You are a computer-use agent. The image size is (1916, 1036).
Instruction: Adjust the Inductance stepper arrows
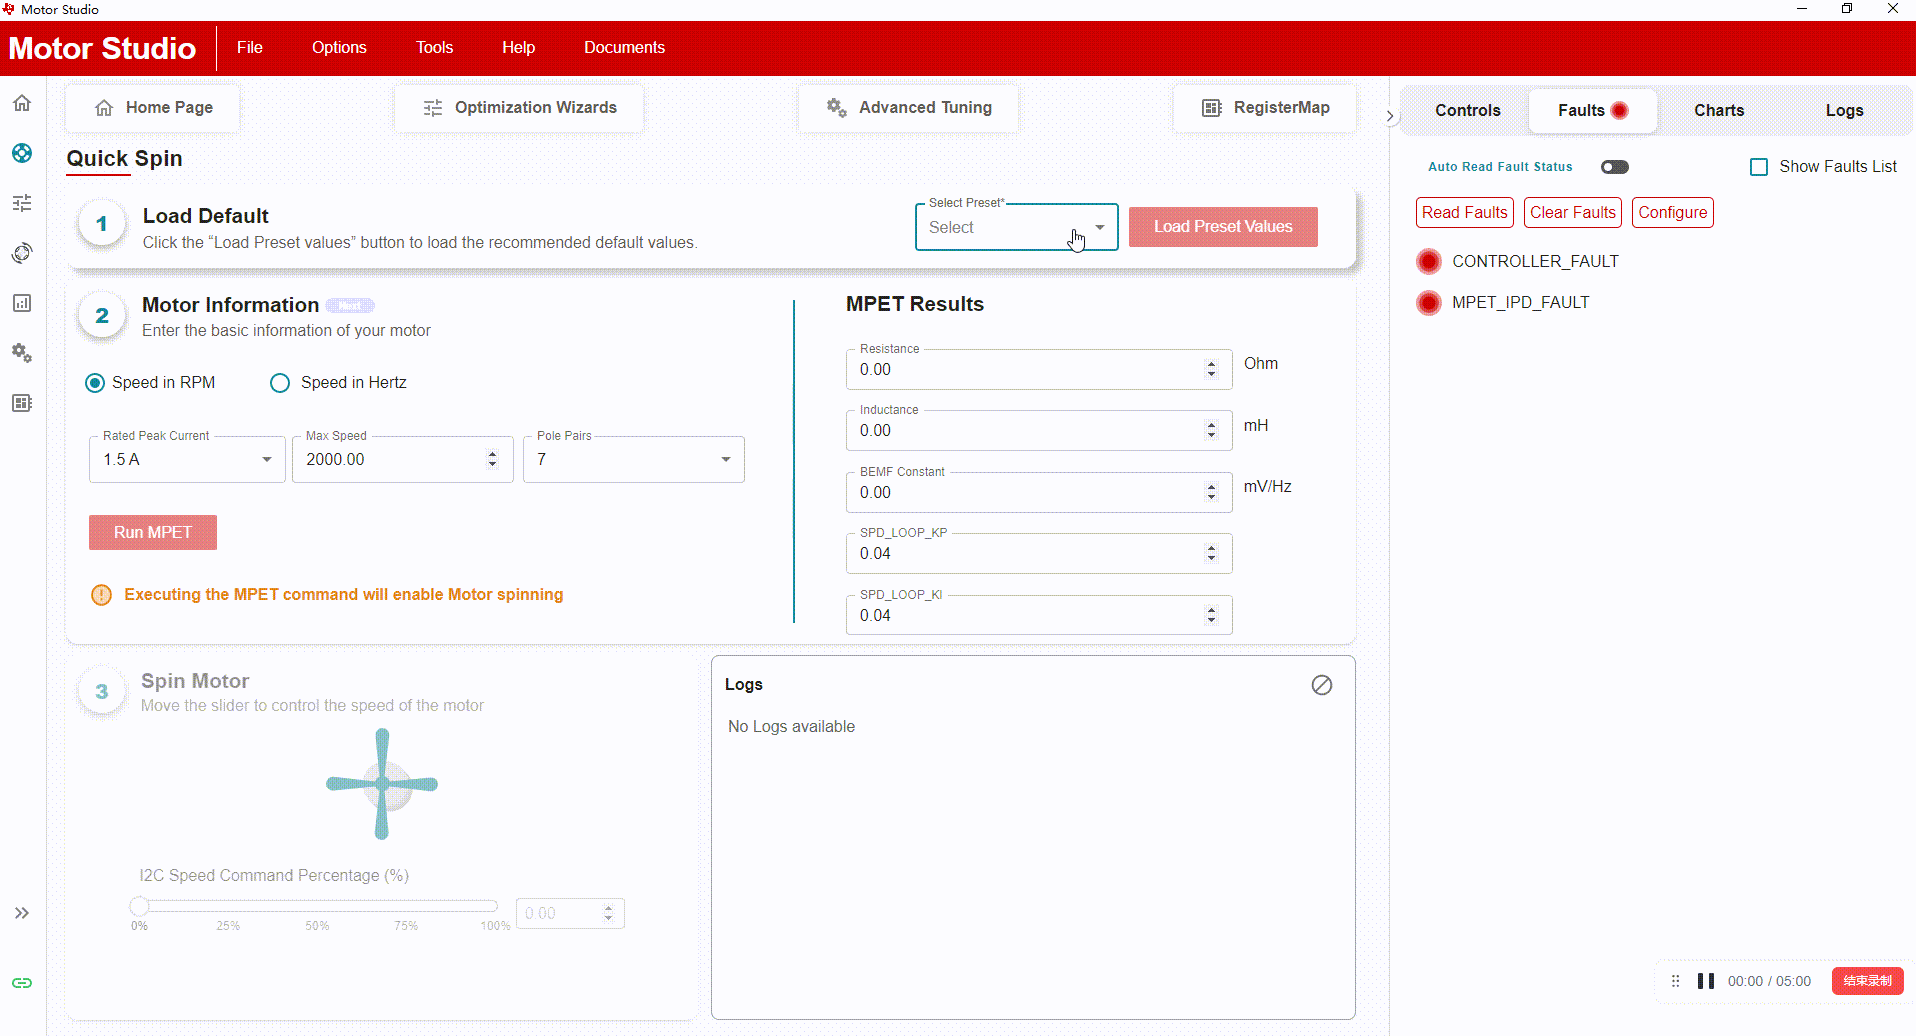point(1211,430)
